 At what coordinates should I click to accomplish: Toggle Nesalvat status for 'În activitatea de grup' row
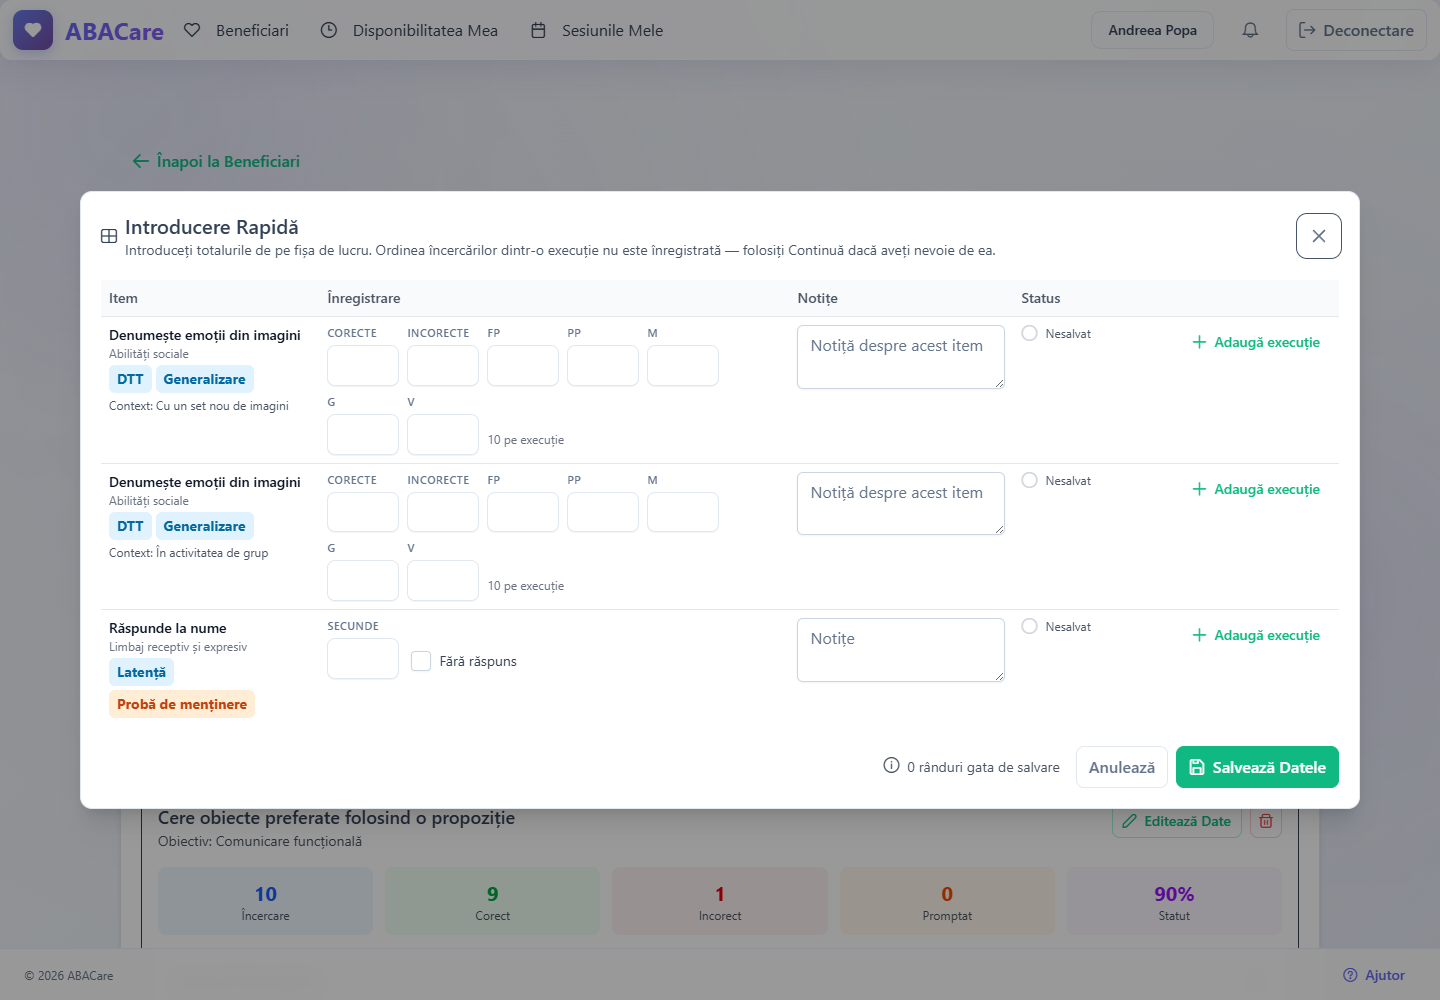click(1029, 480)
